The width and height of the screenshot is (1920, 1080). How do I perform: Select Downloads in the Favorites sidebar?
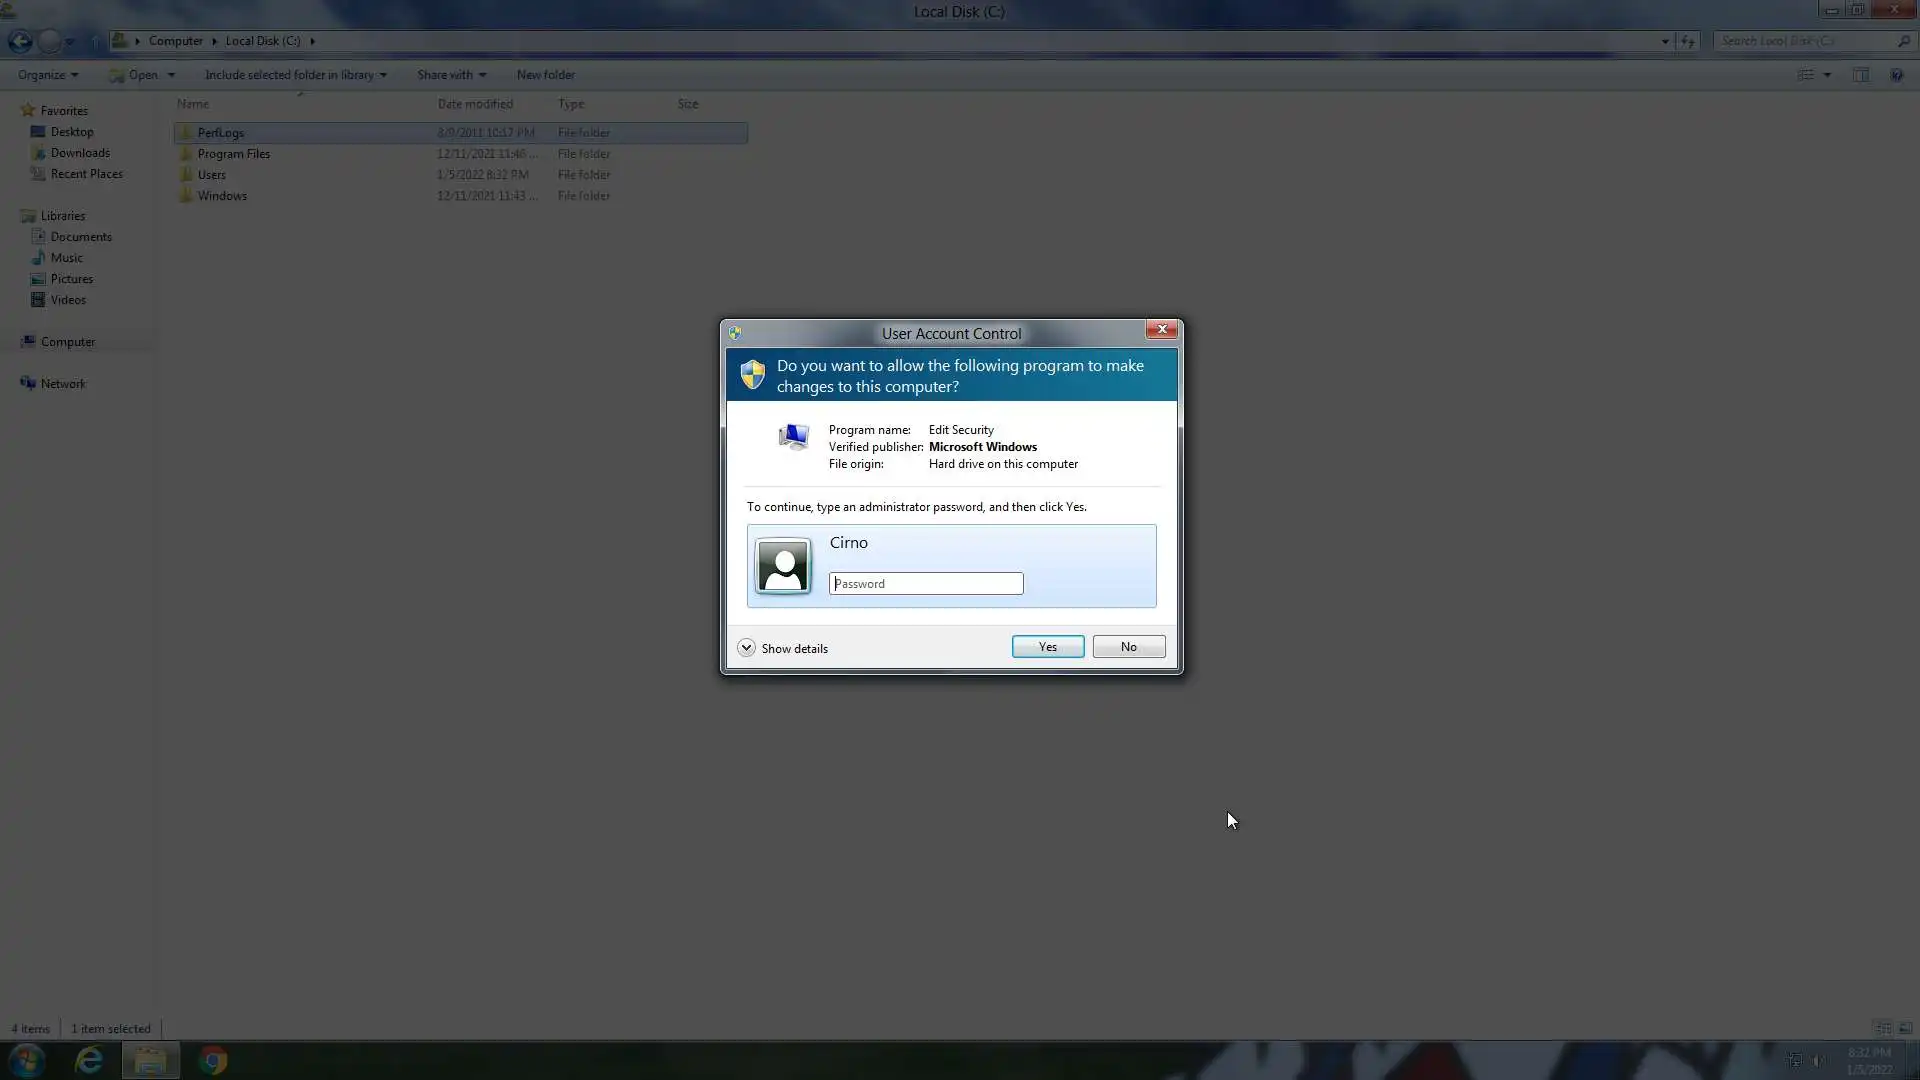click(80, 153)
